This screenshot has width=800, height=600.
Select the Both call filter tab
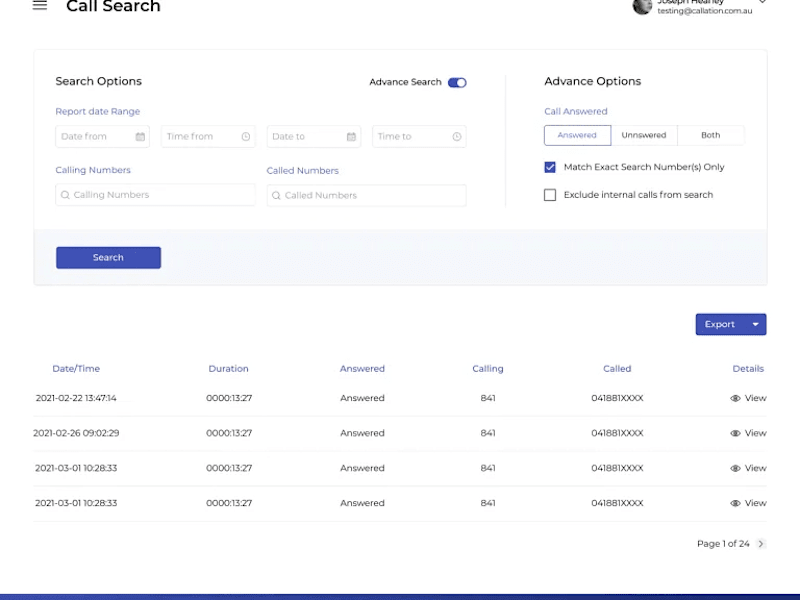(711, 135)
